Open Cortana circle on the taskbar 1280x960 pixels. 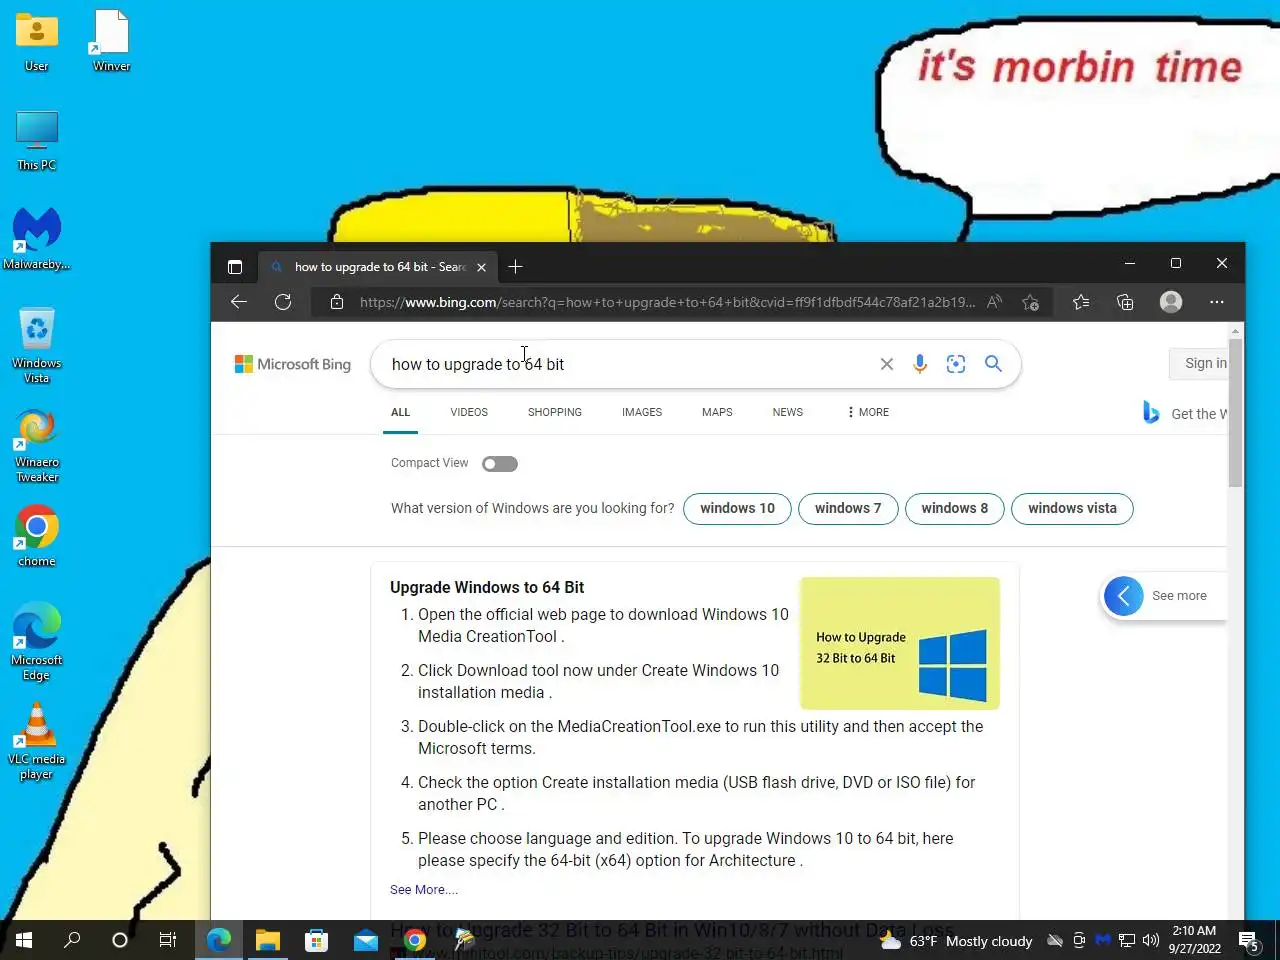(120, 940)
